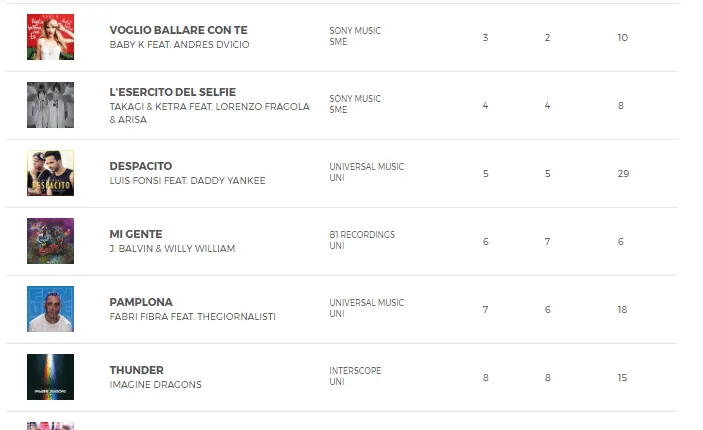Click artist J. Balvin & Willy William
This screenshot has height=430, width=703.
(x=172, y=249)
